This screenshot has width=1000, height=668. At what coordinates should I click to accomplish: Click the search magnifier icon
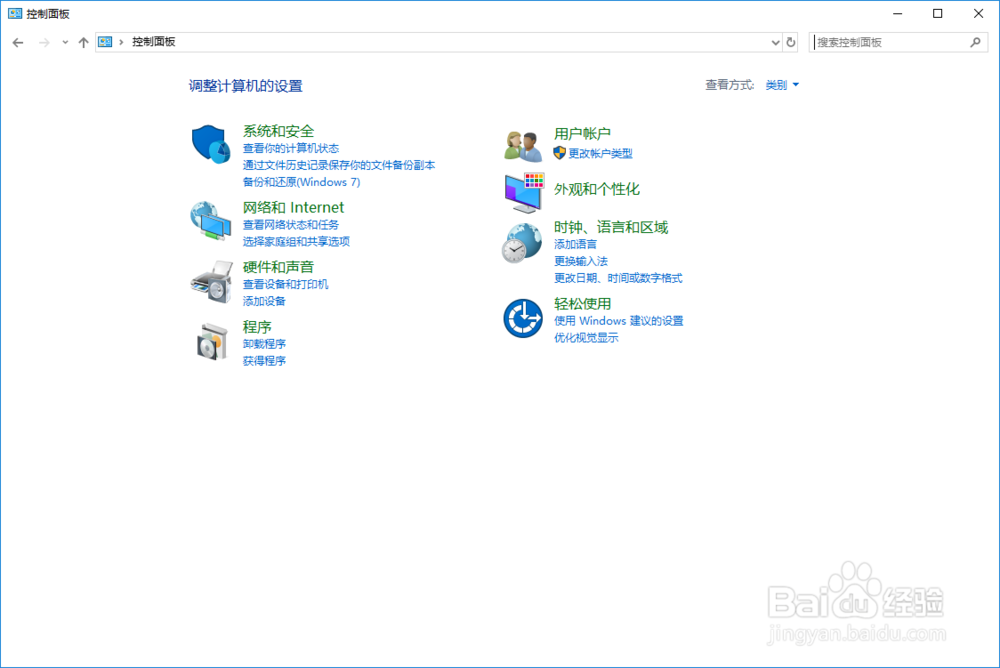click(975, 42)
